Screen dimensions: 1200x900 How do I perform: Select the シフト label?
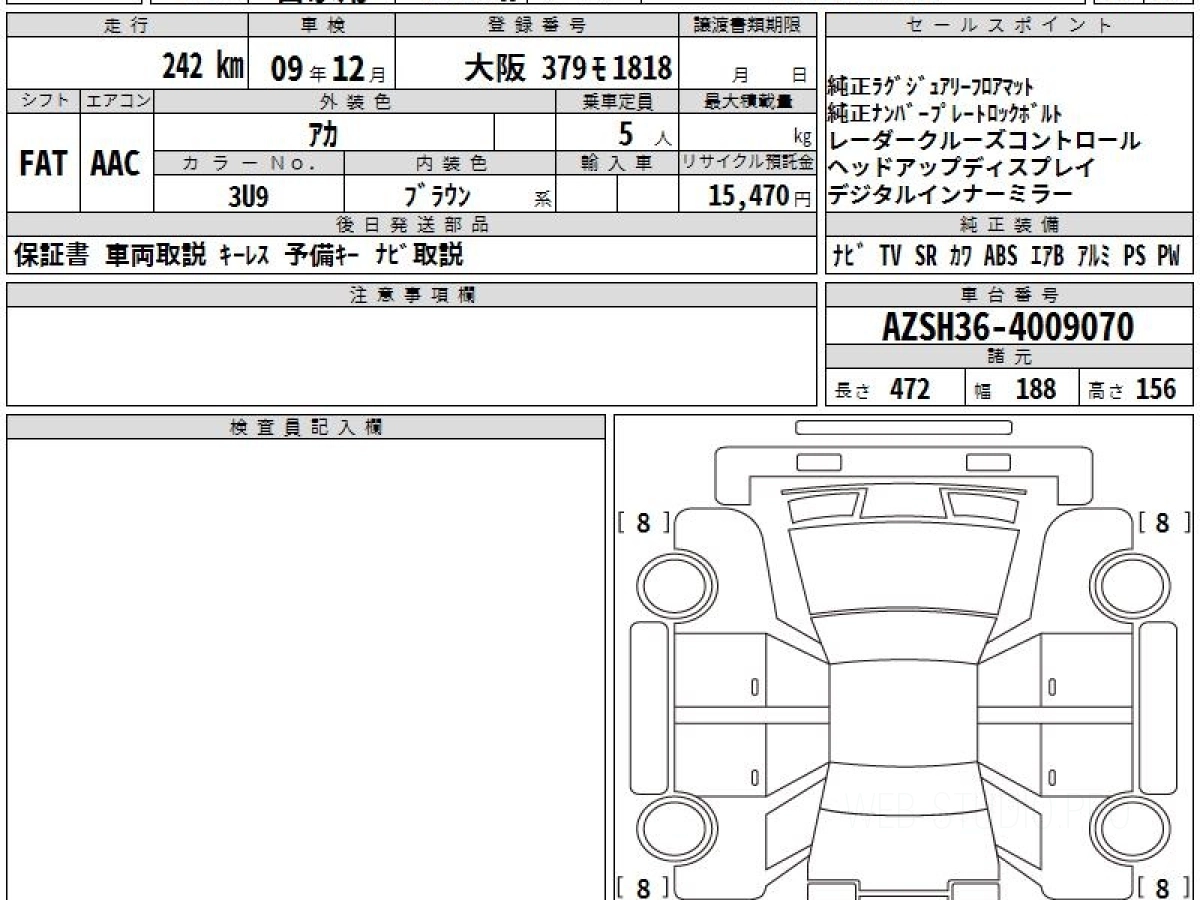(x=42, y=100)
